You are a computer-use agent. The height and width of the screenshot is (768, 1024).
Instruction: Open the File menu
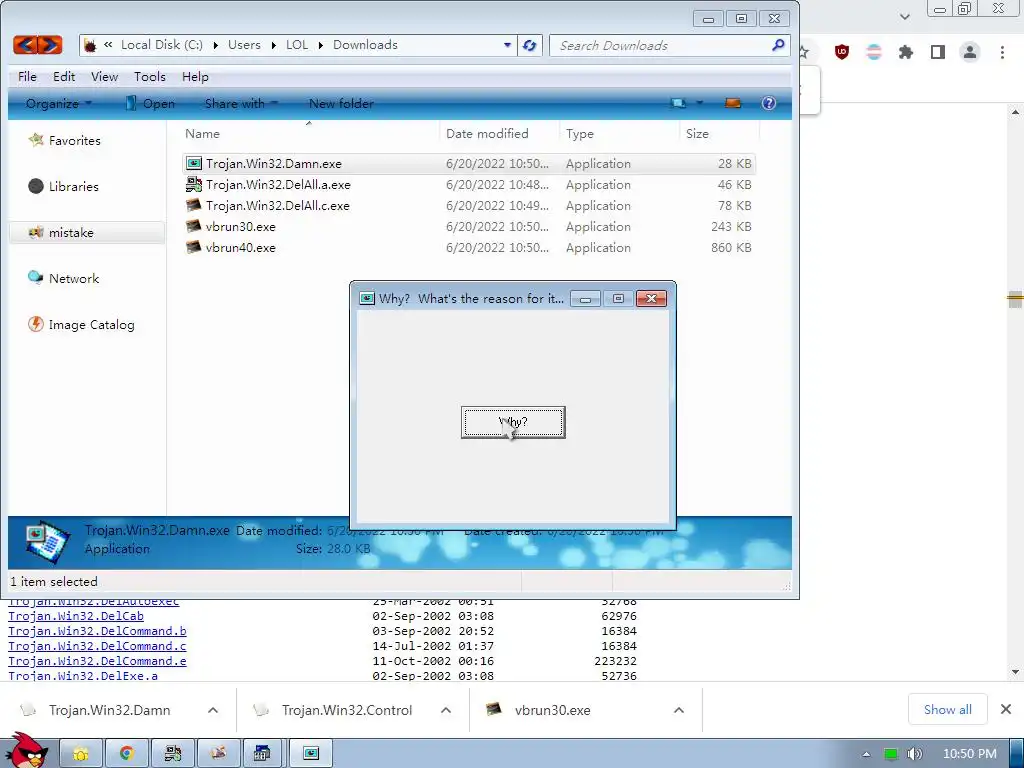tap(27, 76)
